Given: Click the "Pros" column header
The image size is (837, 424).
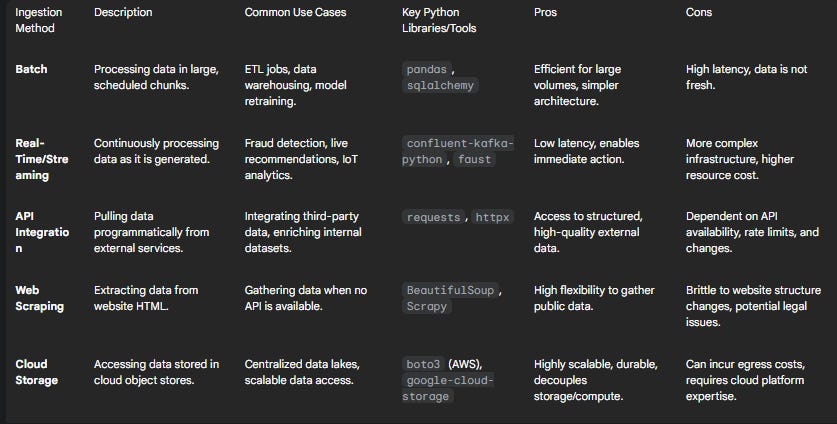Looking at the screenshot, I should (546, 12).
